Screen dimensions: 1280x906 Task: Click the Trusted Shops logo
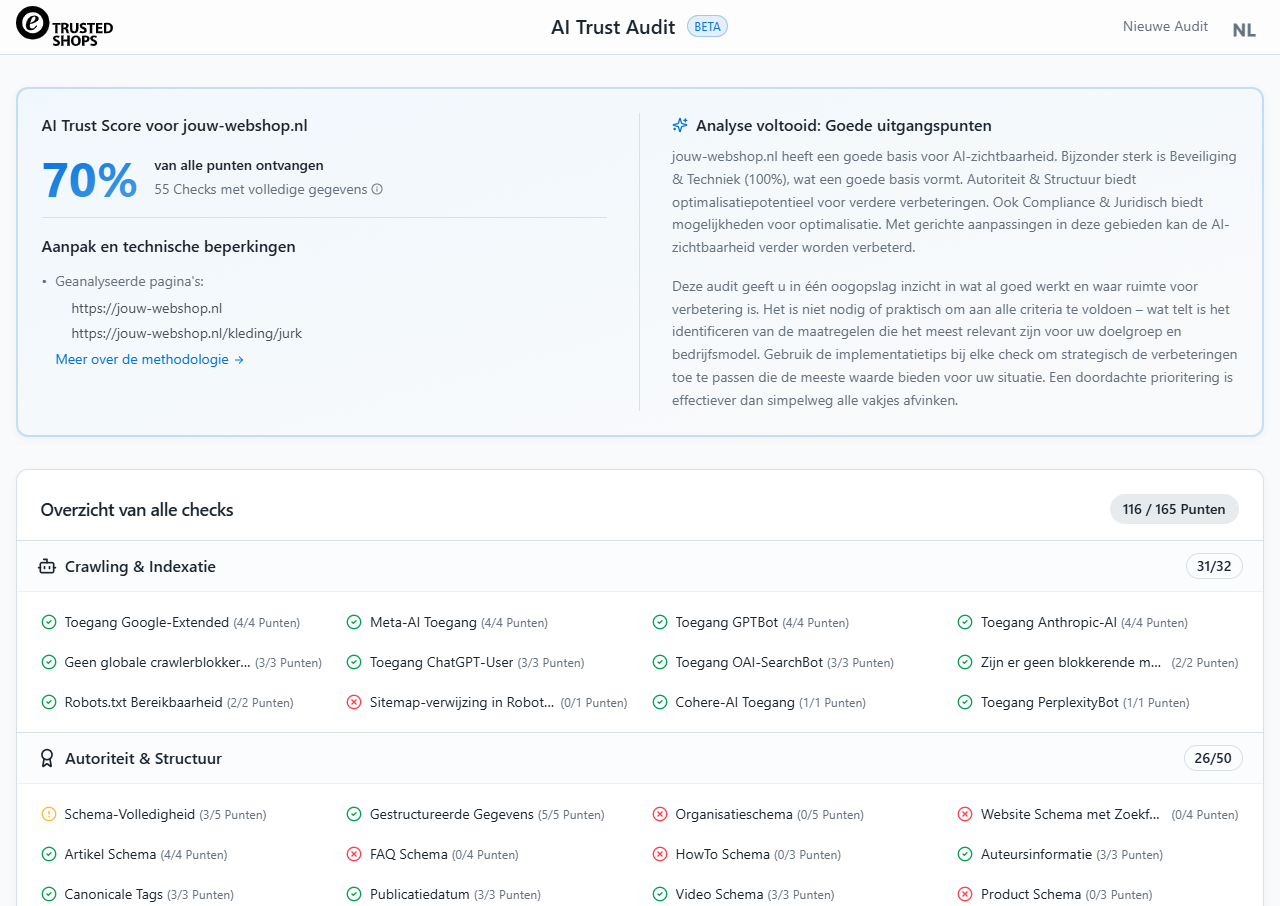pyautogui.click(x=65, y=27)
